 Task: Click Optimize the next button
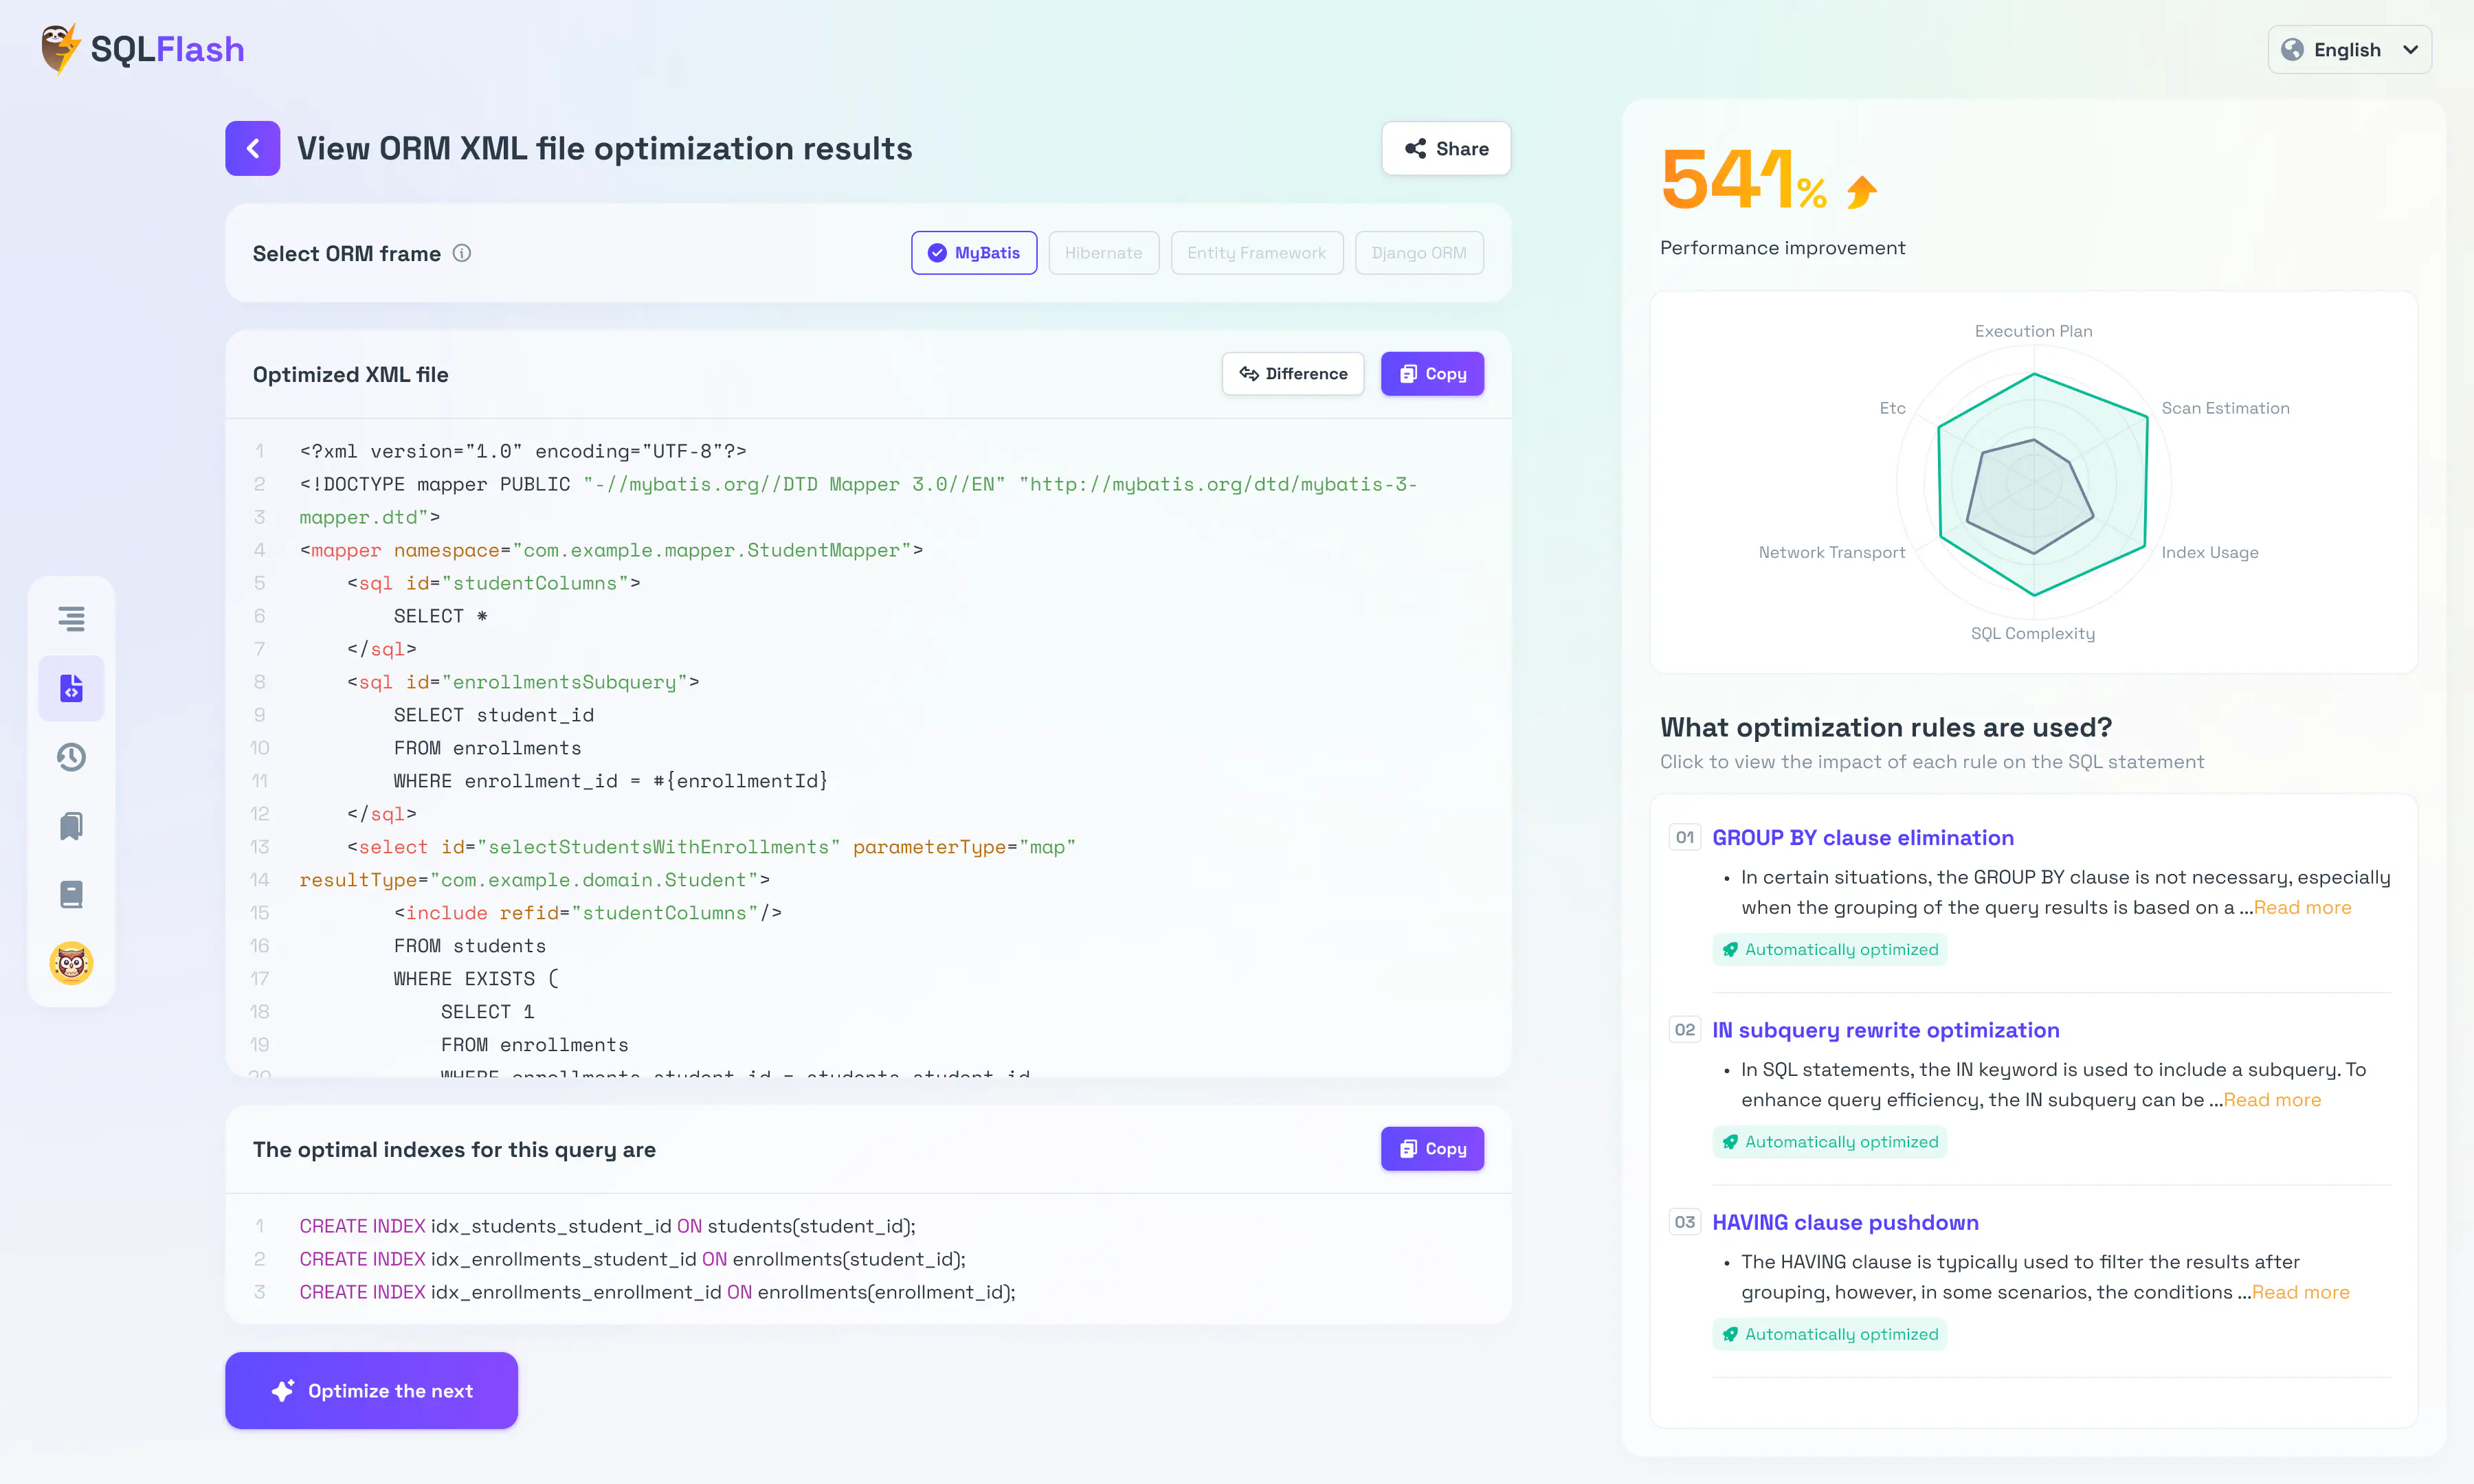pyautogui.click(x=371, y=1390)
